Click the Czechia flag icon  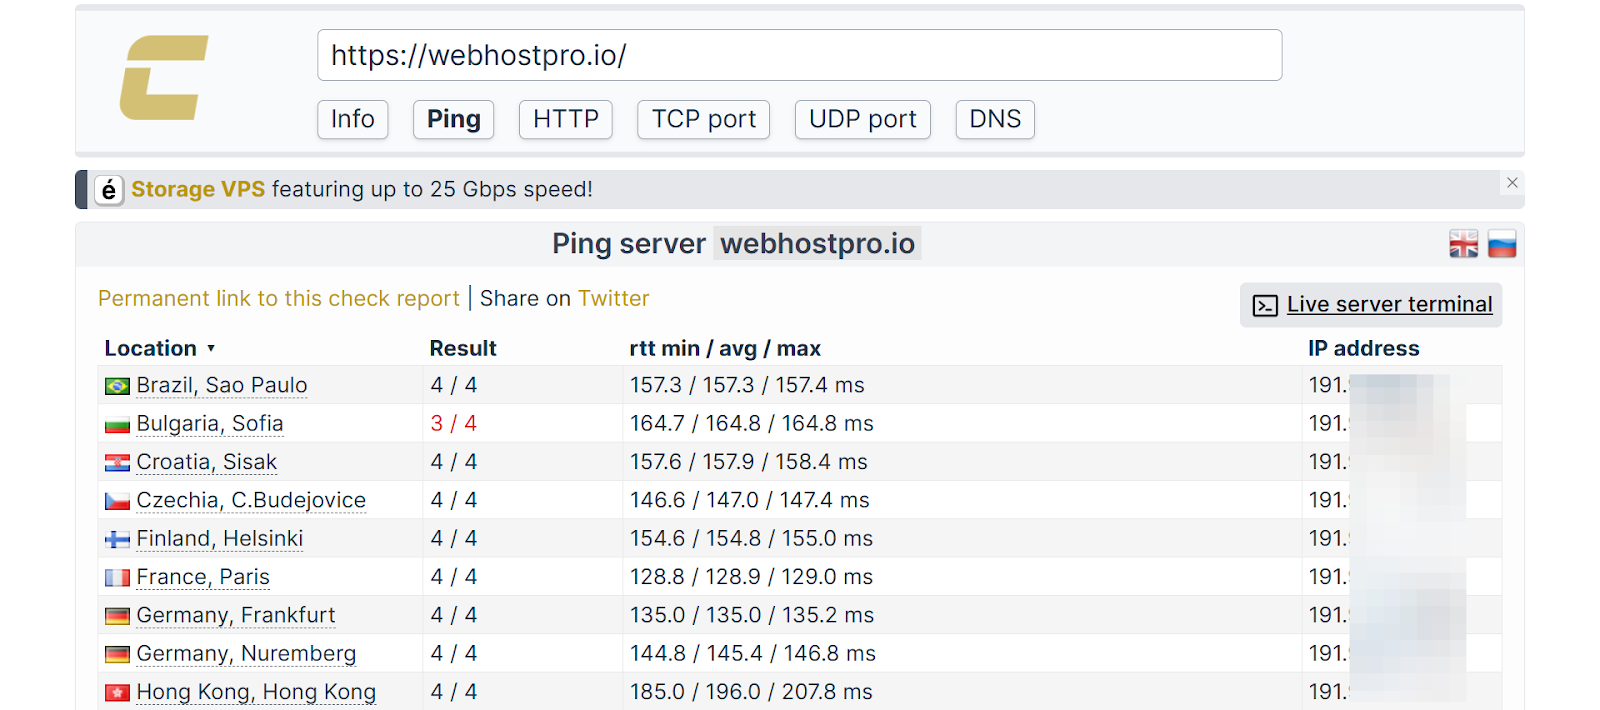pos(117,501)
